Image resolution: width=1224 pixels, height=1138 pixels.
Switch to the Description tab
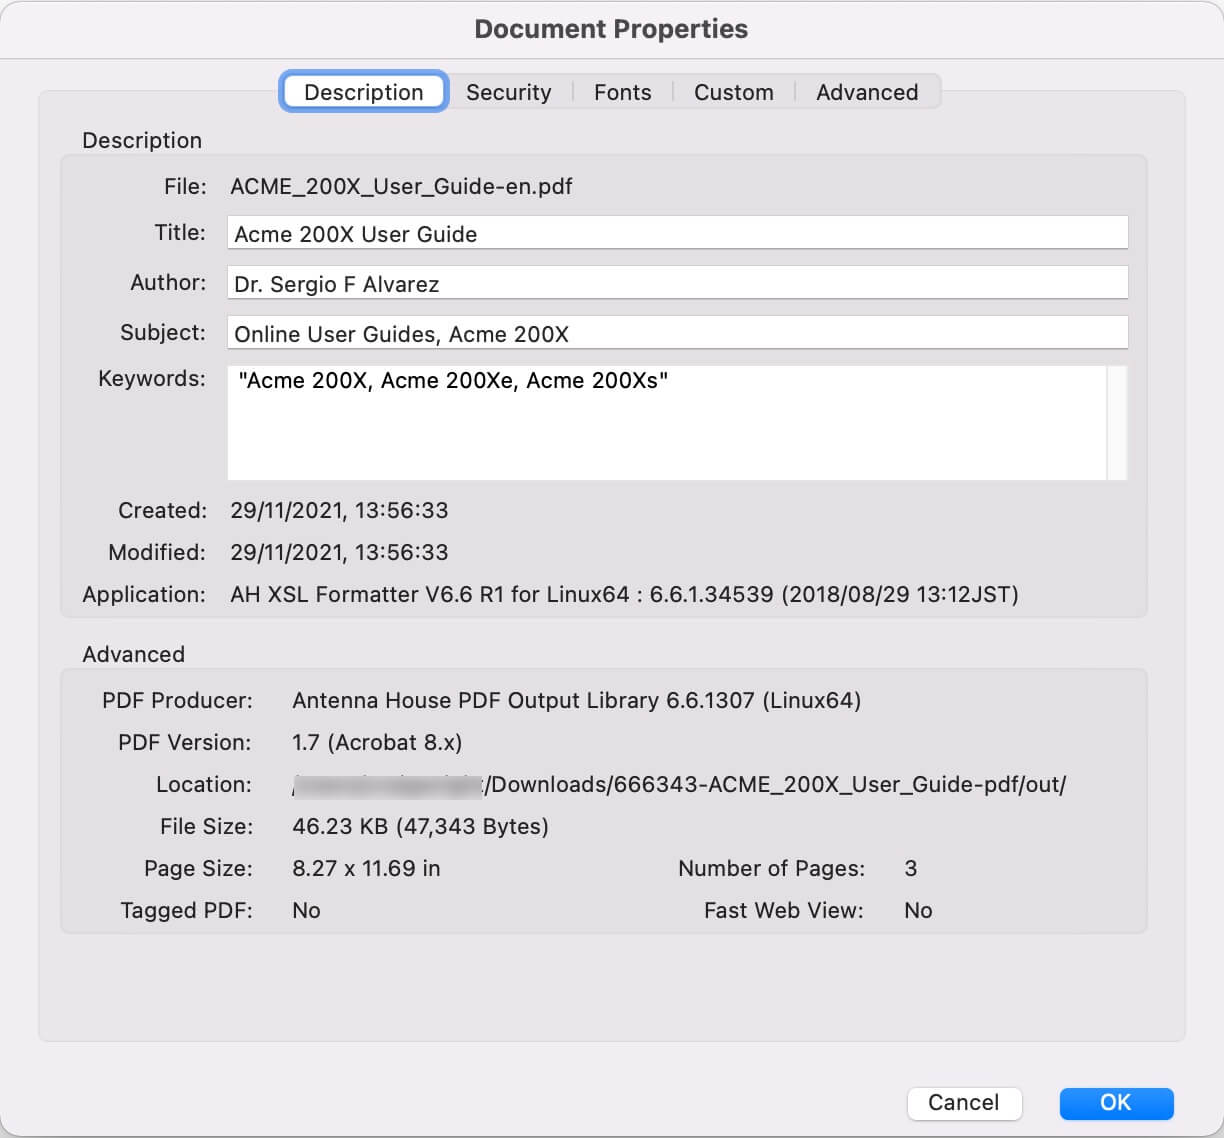pyautogui.click(x=364, y=92)
